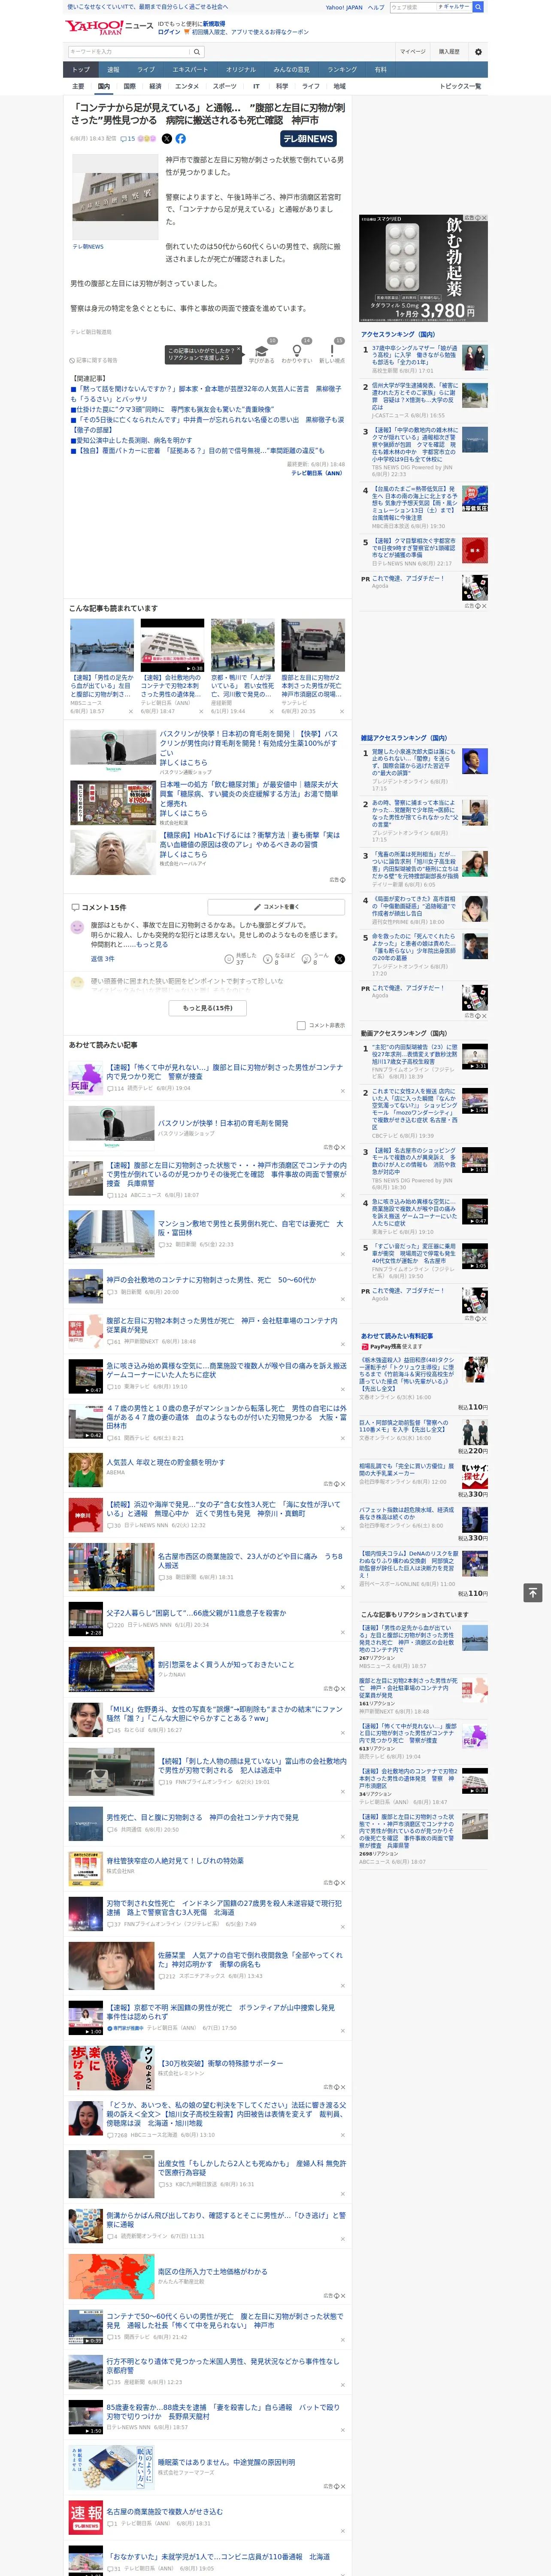The height and width of the screenshot is (2576, 551).
Task: Click the report icon by 記事に関する報告
Action: click(x=72, y=360)
